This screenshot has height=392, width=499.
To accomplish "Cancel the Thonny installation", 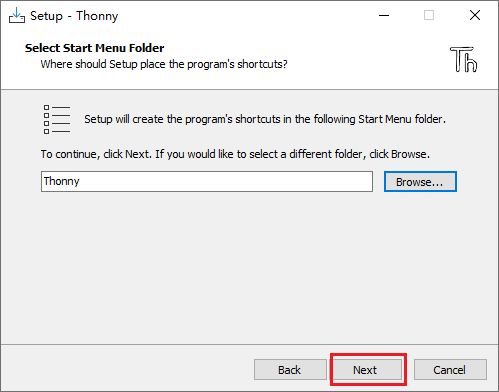I will tap(450, 370).
